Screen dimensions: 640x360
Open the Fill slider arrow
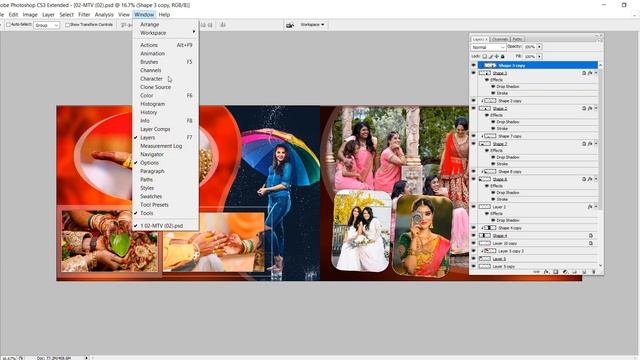coord(539,56)
